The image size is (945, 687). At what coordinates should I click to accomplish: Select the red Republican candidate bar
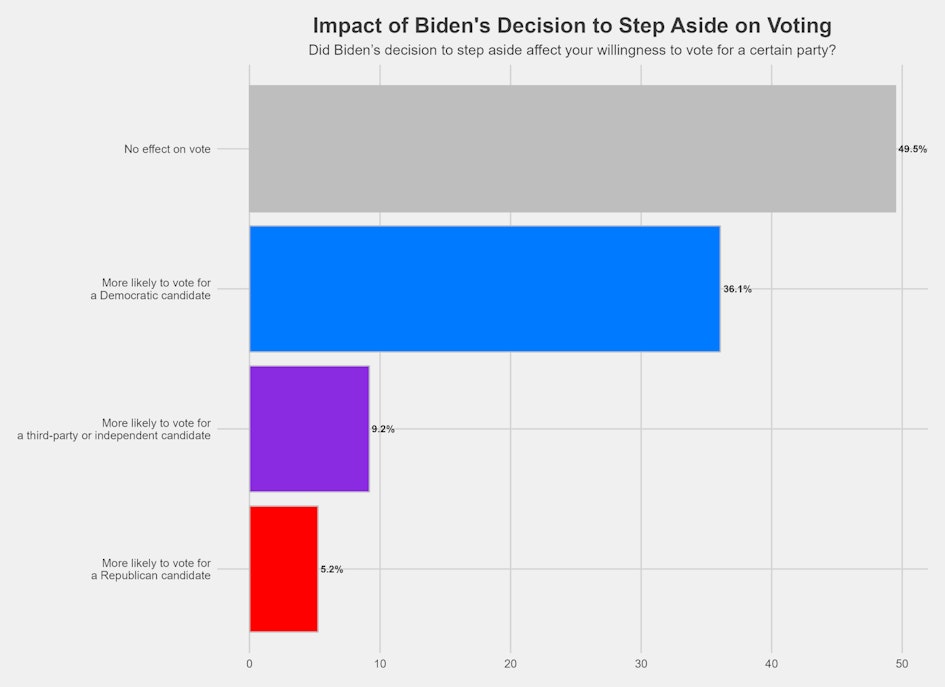(x=283, y=569)
